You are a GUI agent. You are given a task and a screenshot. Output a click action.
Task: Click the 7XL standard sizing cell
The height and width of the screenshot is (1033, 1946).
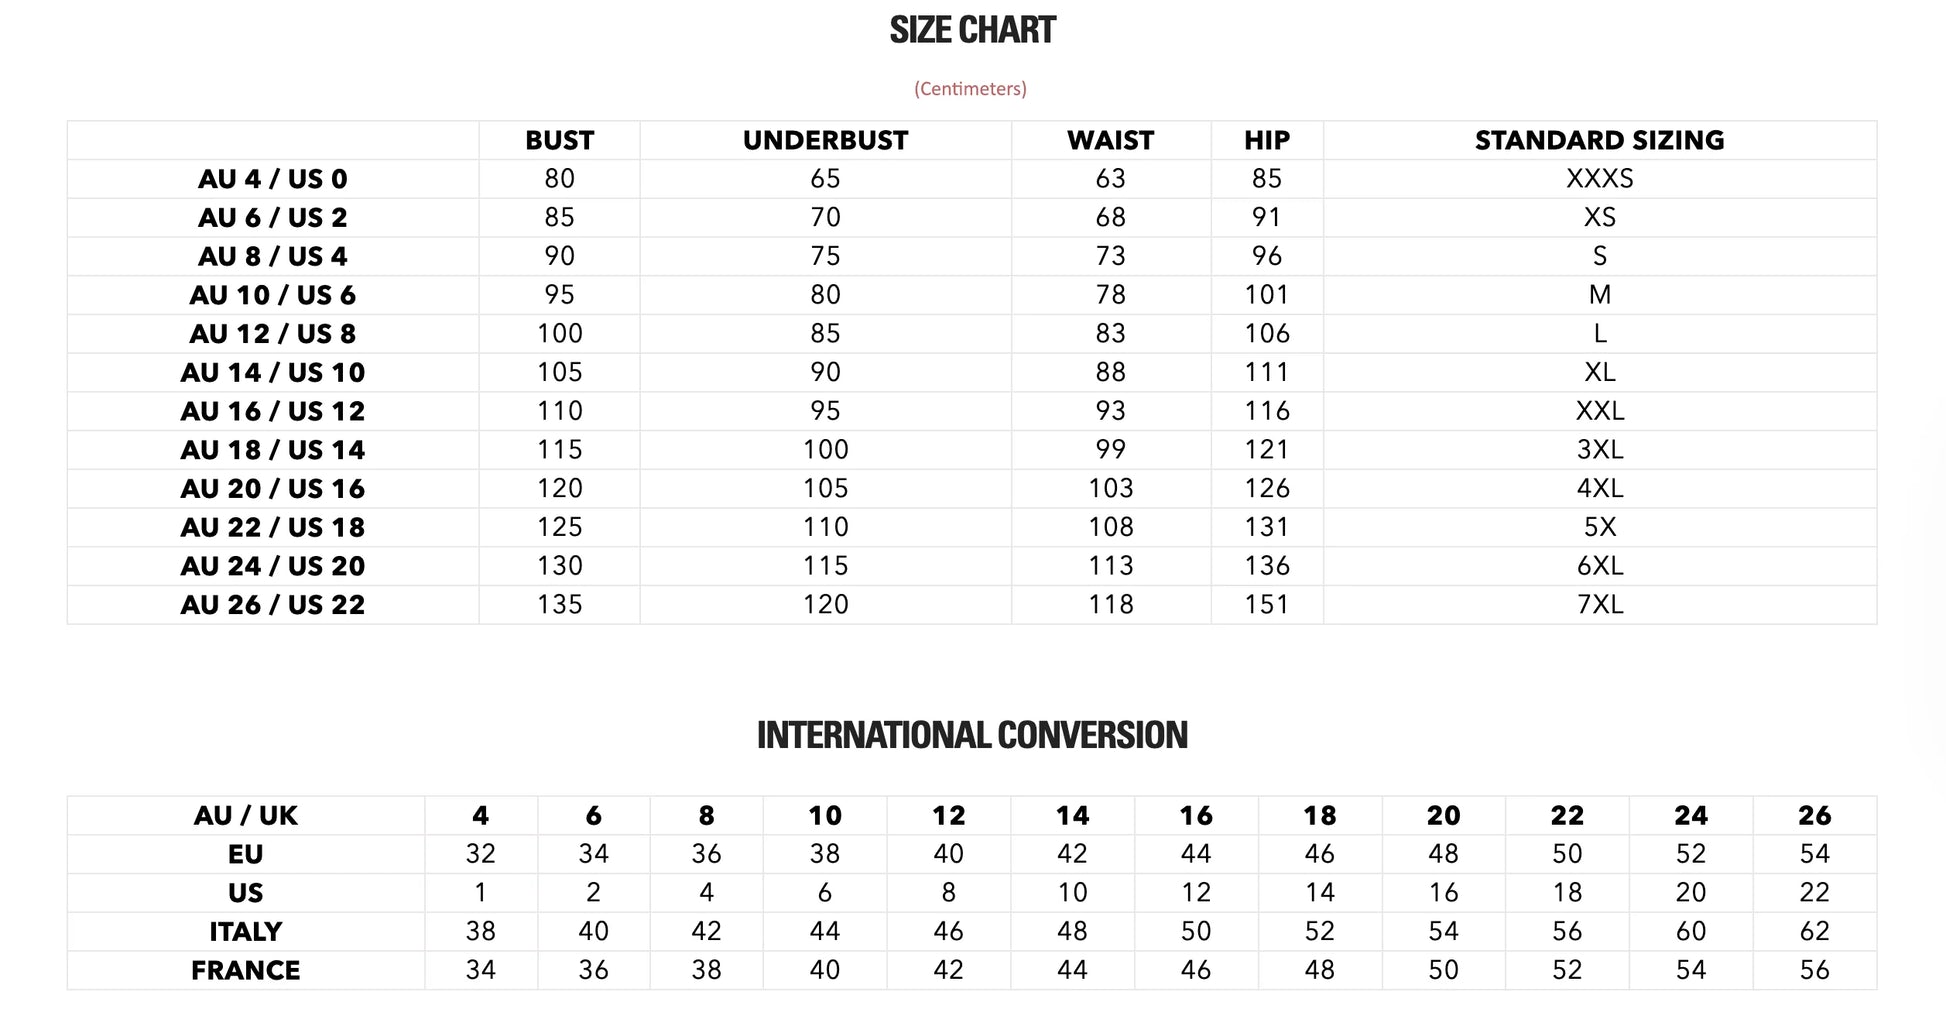click(1599, 605)
